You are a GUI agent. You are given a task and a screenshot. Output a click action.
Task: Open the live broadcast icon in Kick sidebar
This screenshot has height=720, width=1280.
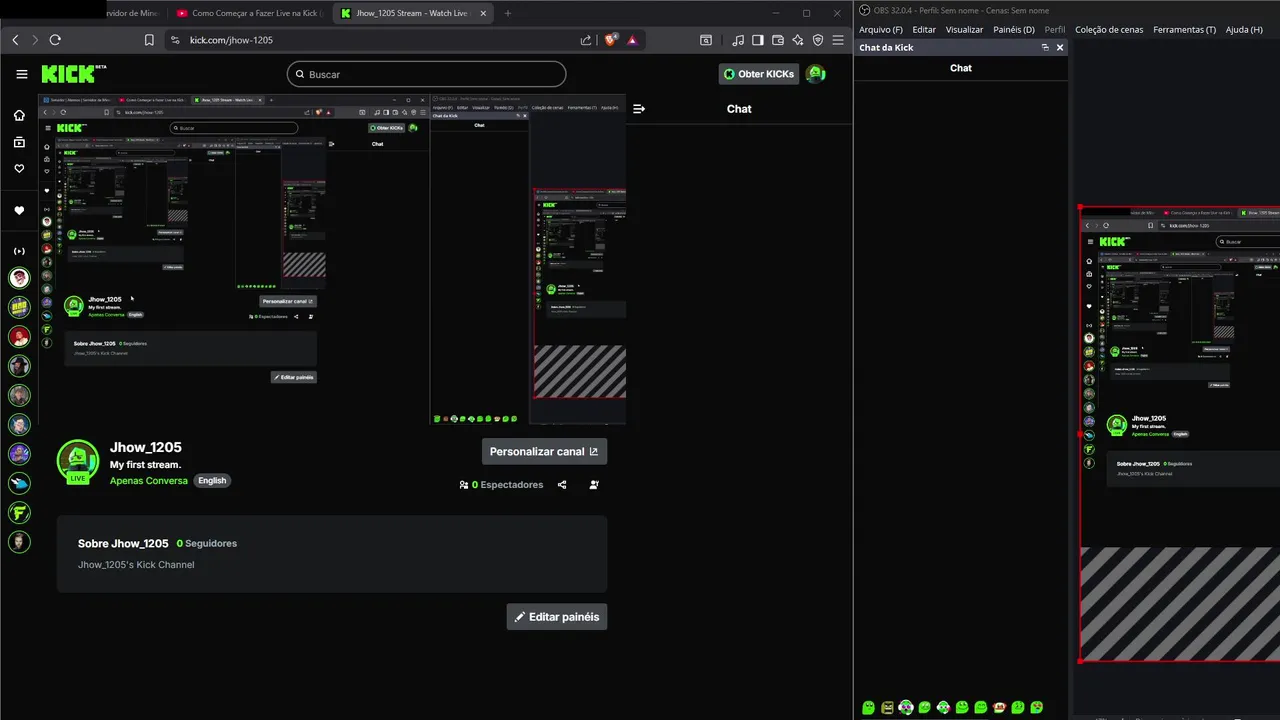click(19, 251)
